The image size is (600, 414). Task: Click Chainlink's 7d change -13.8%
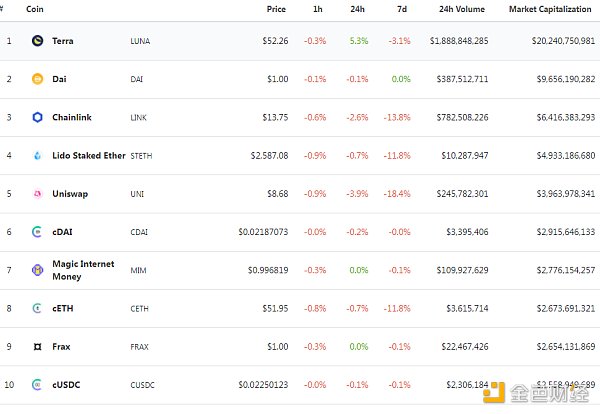pos(397,117)
